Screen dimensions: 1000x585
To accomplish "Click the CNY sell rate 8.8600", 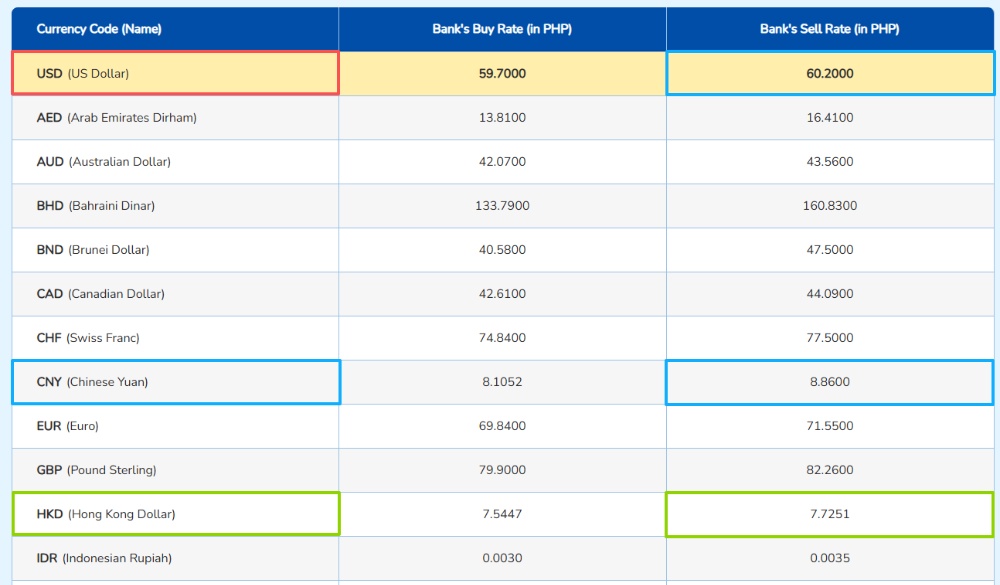I will (829, 382).
